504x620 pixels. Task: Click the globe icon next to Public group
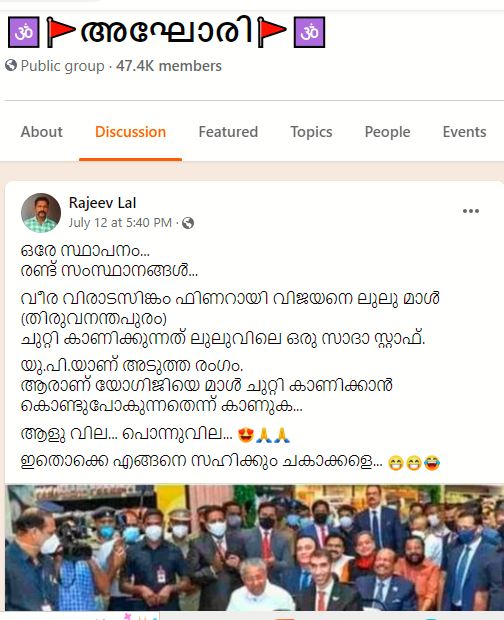[x=11, y=65]
